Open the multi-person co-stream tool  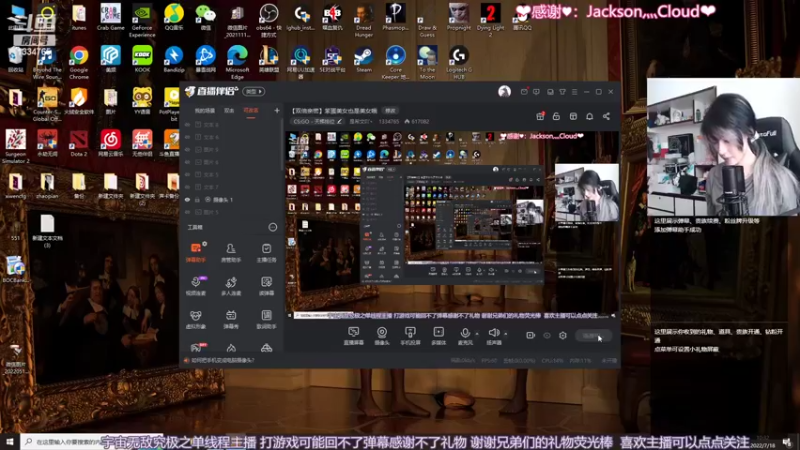pos(231,286)
